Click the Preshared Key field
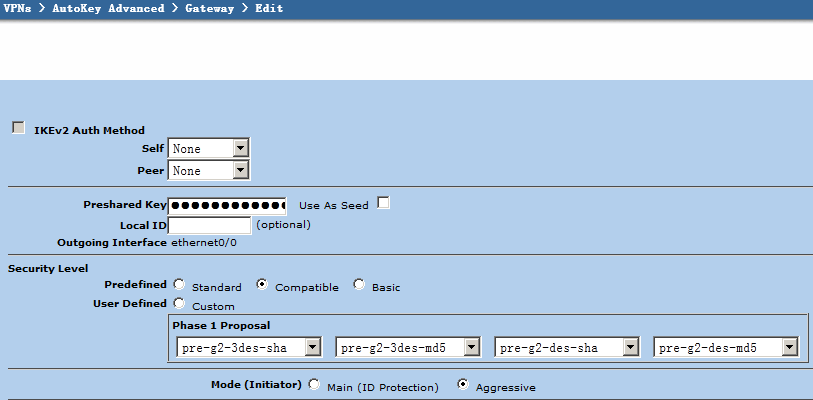This screenshot has width=813, height=400. pos(227,205)
